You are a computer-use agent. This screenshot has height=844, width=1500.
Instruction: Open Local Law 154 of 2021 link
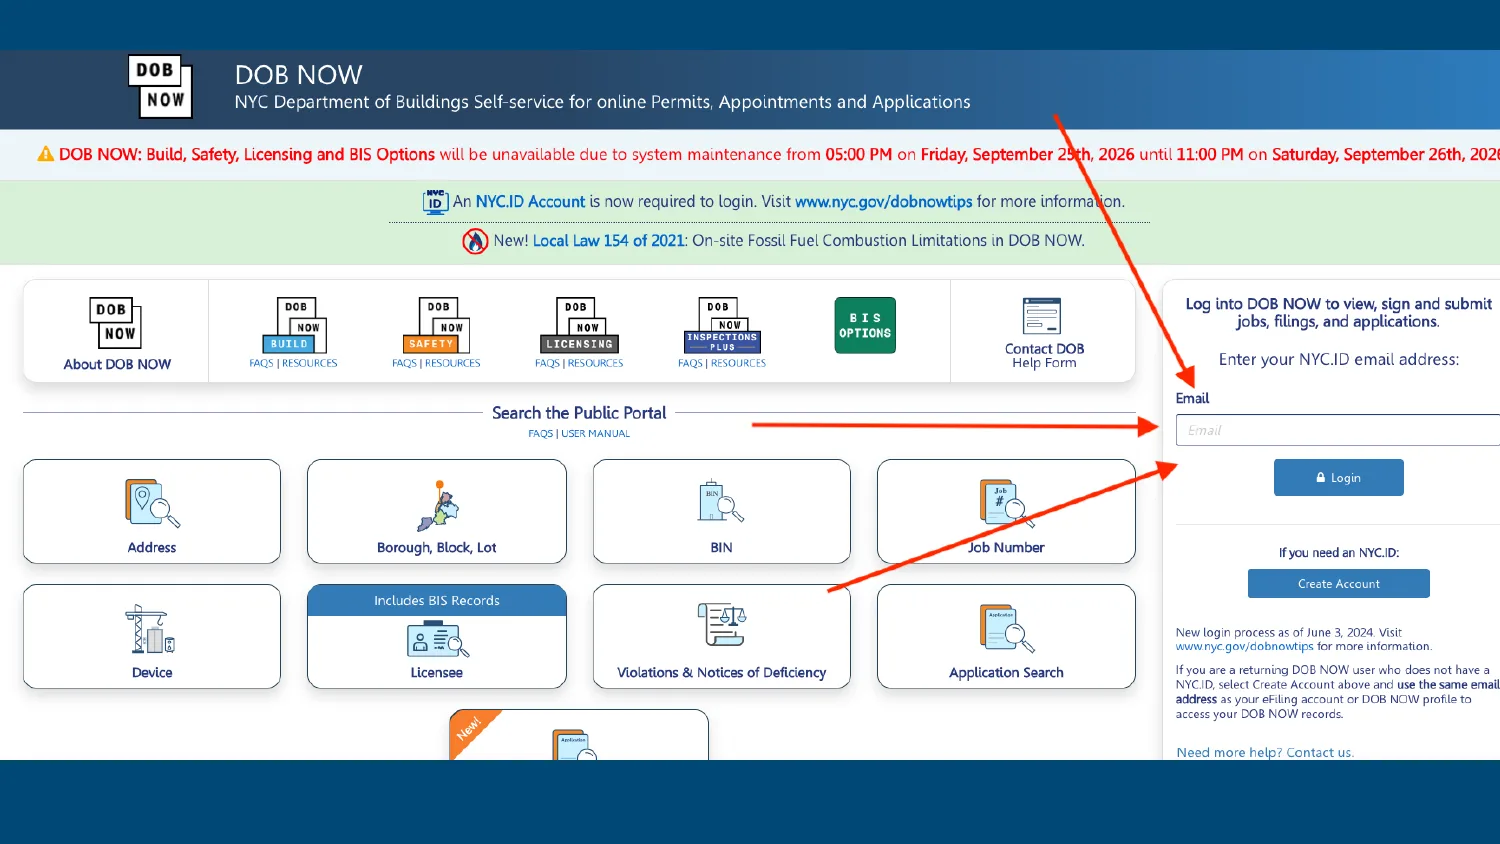tap(609, 241)
